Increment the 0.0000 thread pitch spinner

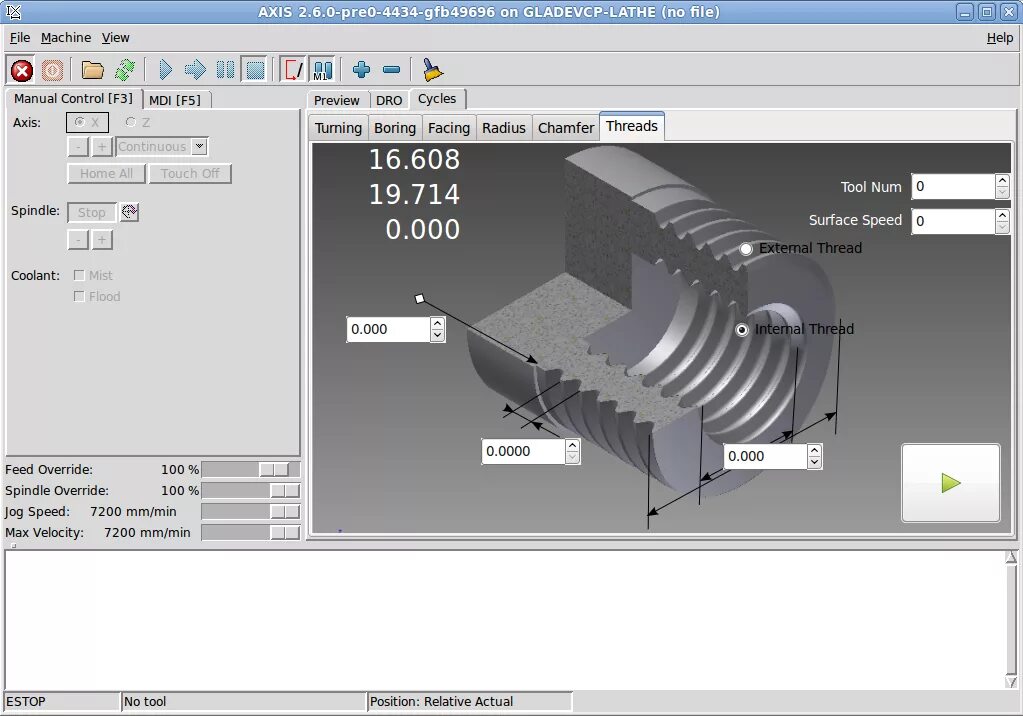coord(572,445)
